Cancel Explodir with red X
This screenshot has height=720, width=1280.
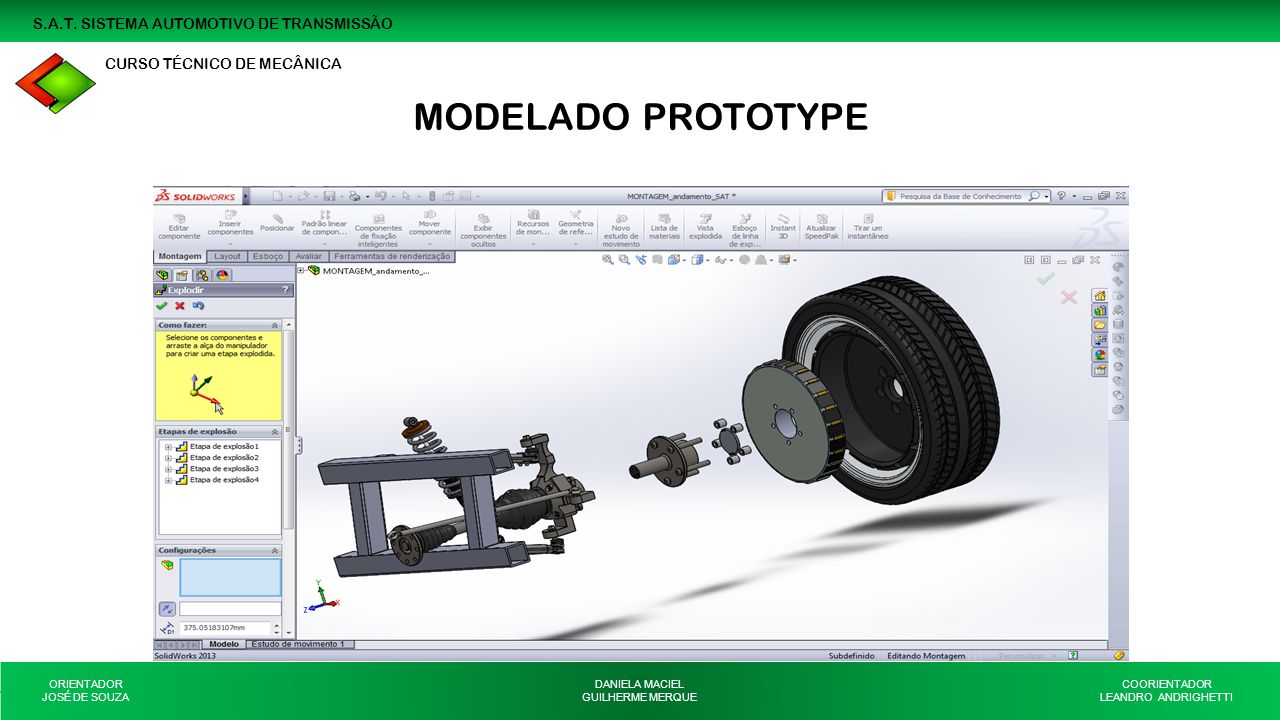180,306
